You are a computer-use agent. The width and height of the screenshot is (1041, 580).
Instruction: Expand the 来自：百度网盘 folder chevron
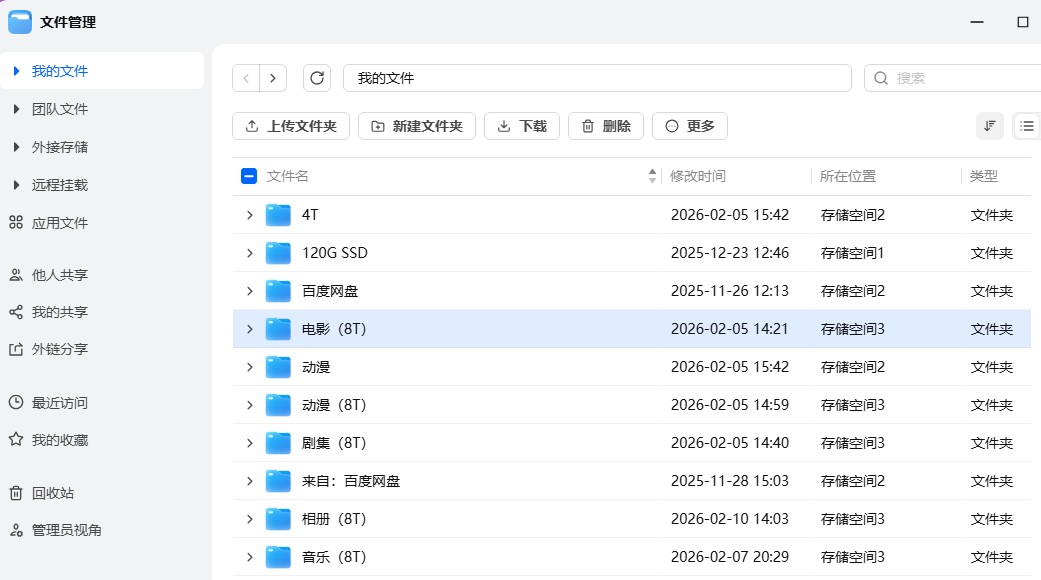tap(250, 481)
